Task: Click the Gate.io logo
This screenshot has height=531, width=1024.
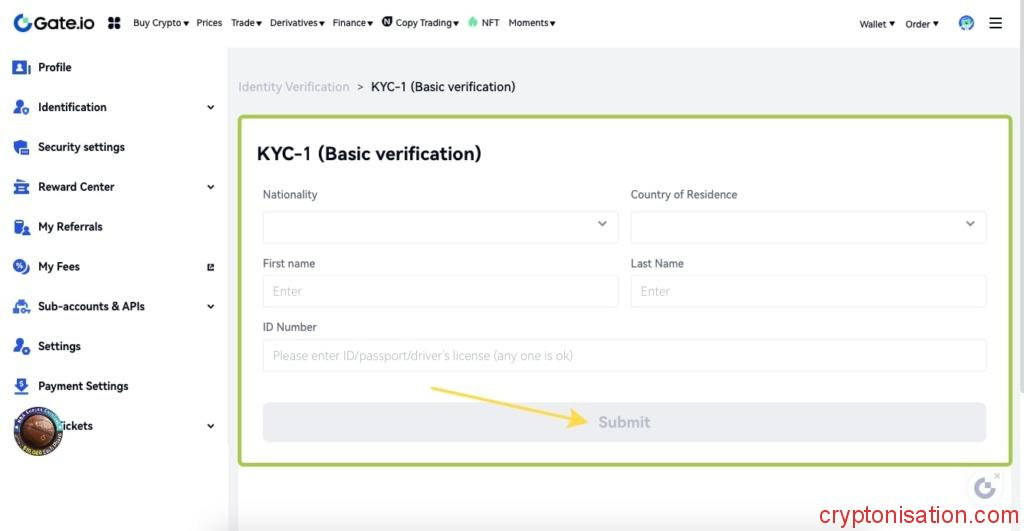Action: pyautogui.click(x=54, y=22)
